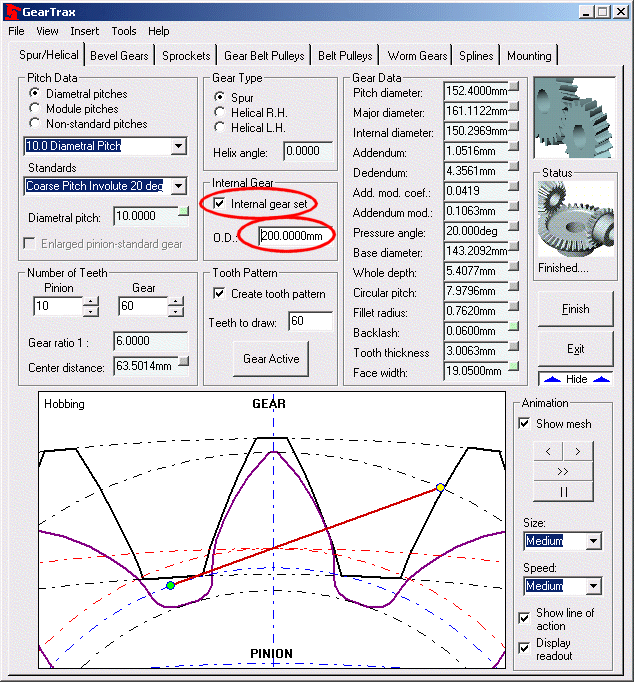Click the green button beside Face width field
Viewport: 634px width, 682px height.
coord(514,367)
